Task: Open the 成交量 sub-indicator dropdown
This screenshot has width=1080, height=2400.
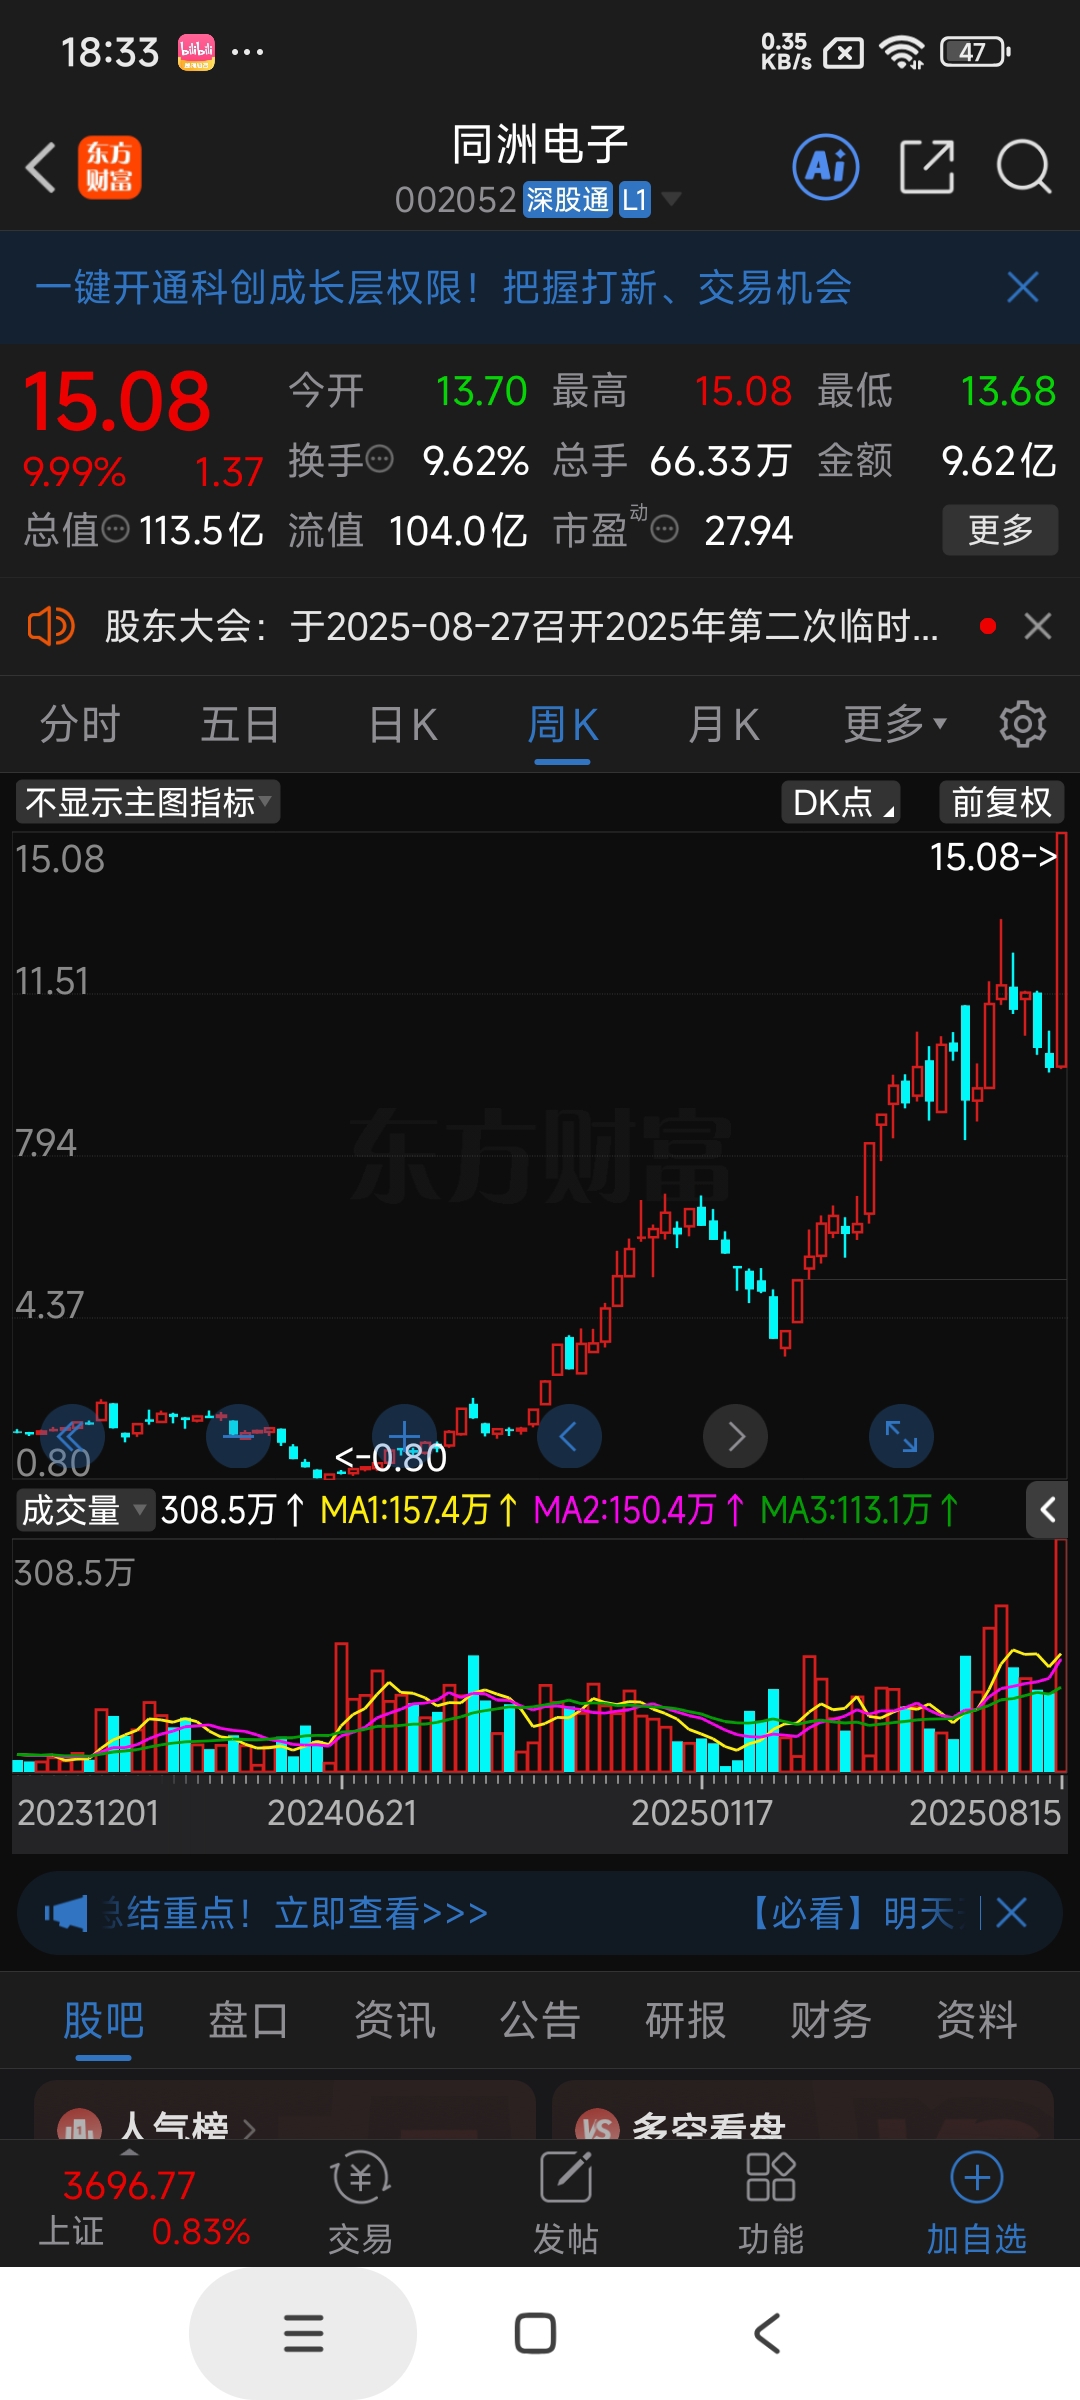Action: 85,1510
